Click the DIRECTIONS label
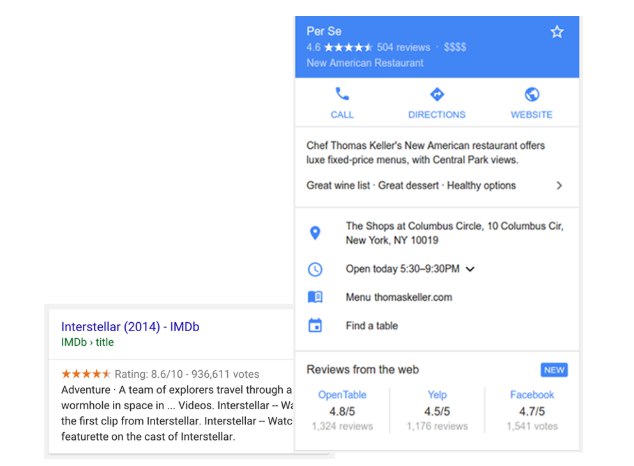This screenshot has height=466, width=634. [x=437, y=115]
